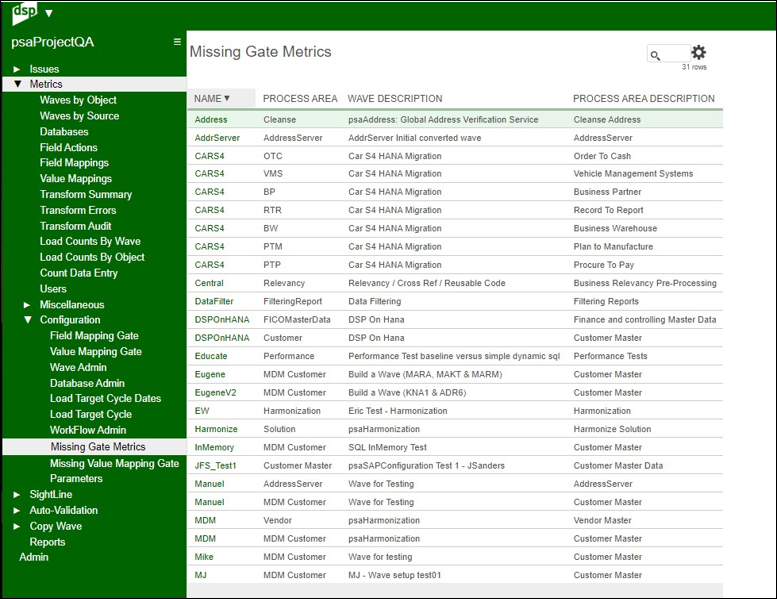Screen dimensions: 777x599
Task: Expand the Miscellaneous node arrow
Action: 27,305
